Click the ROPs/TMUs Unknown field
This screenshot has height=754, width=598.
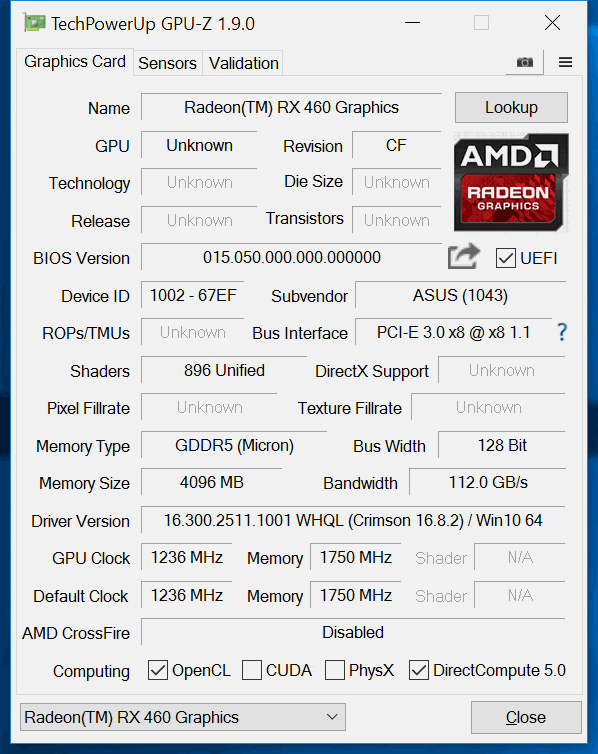193,332
